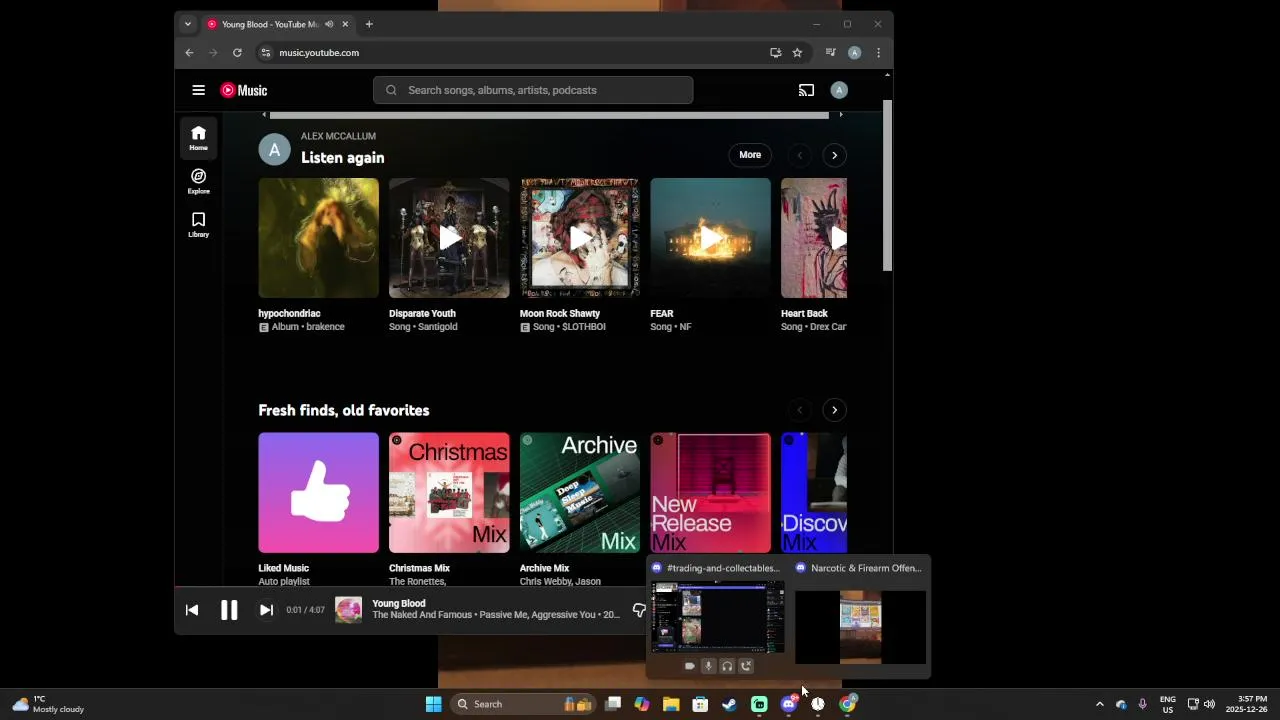
Task: Open the Chrome tab search dropdown
Action: [x=187, y=24]
